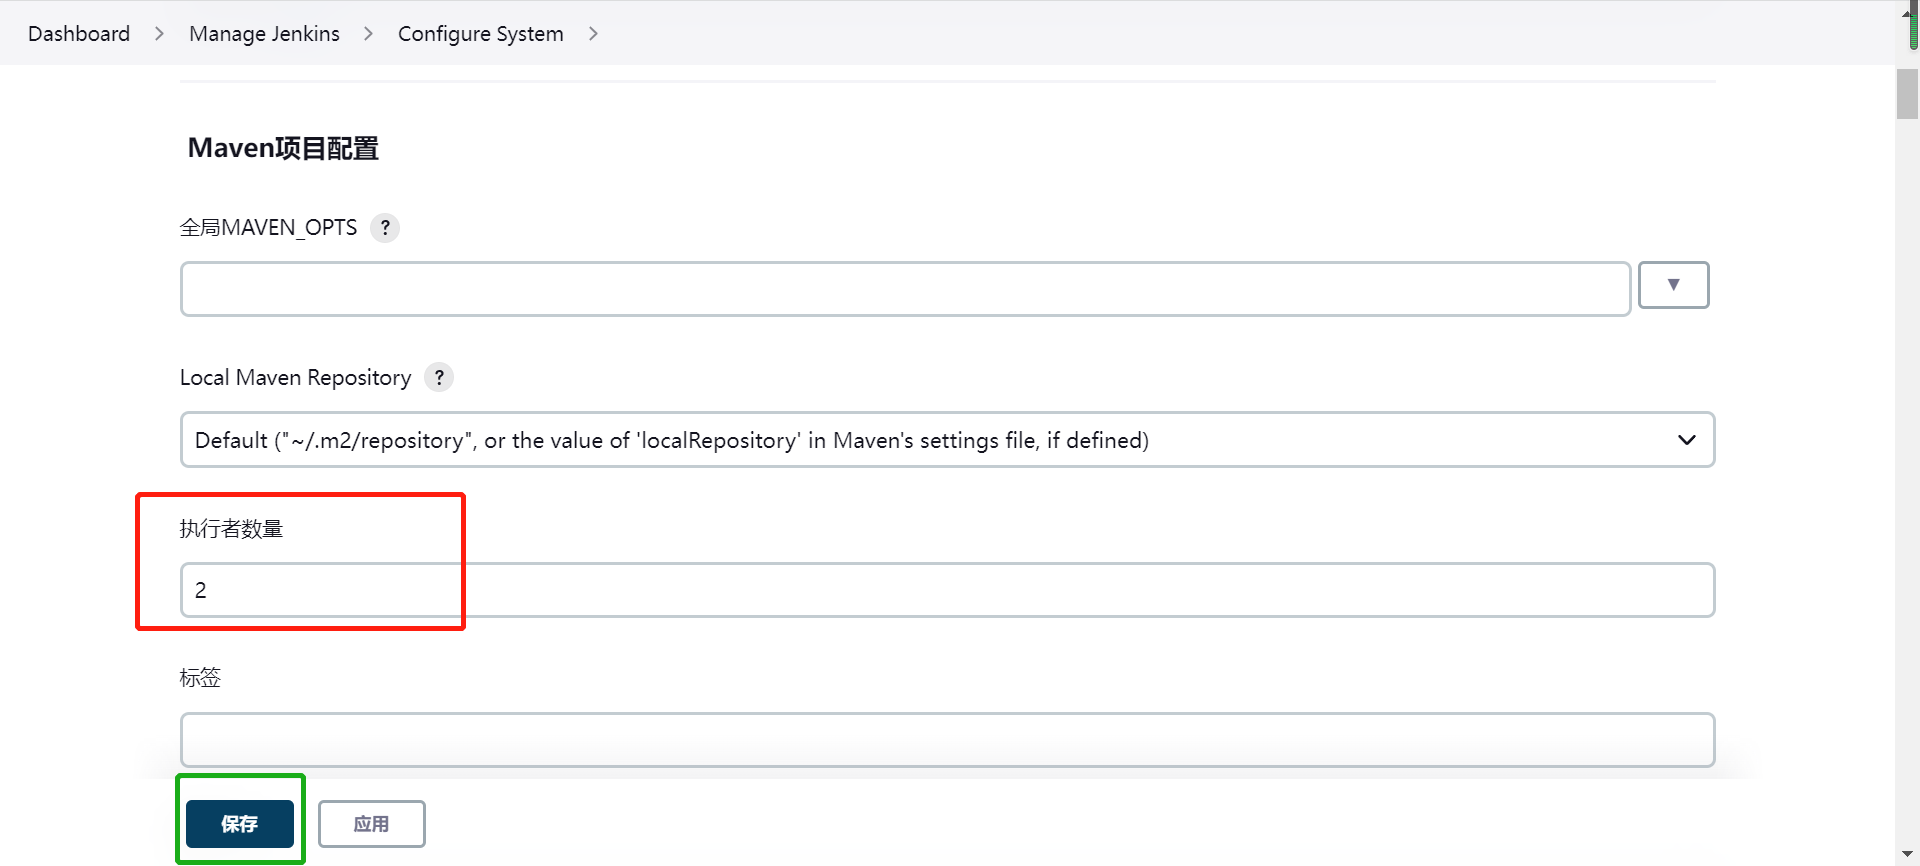Select the Configure System breadcrumb

480,34
